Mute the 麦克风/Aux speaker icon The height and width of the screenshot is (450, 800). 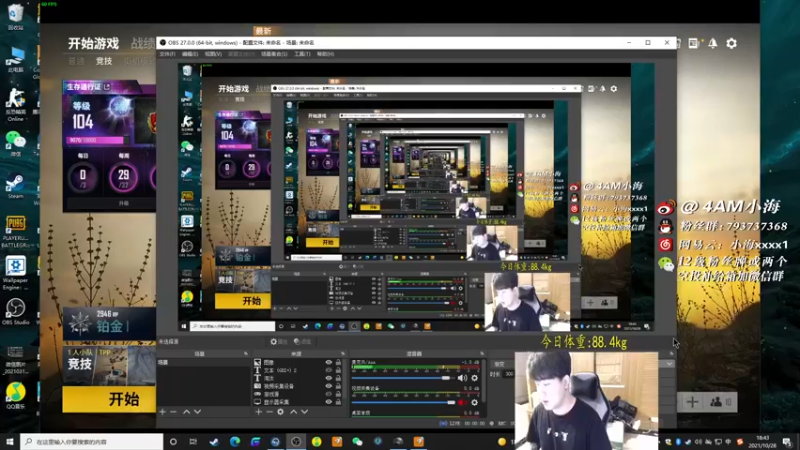[462, 378]
